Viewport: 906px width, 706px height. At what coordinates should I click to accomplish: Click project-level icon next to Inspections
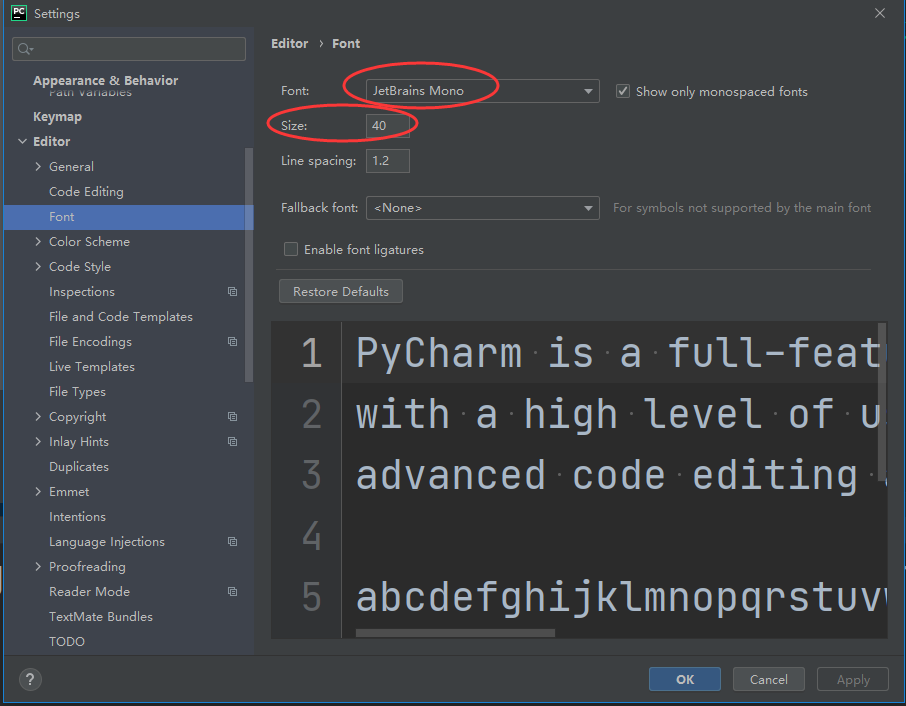[232, 292]
